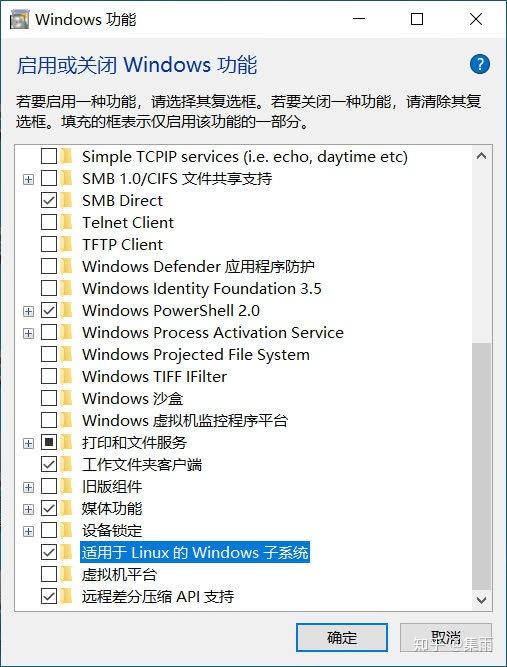Confirm changes with the 确定 button
507x667 pixels.
[x=342, y=637]
